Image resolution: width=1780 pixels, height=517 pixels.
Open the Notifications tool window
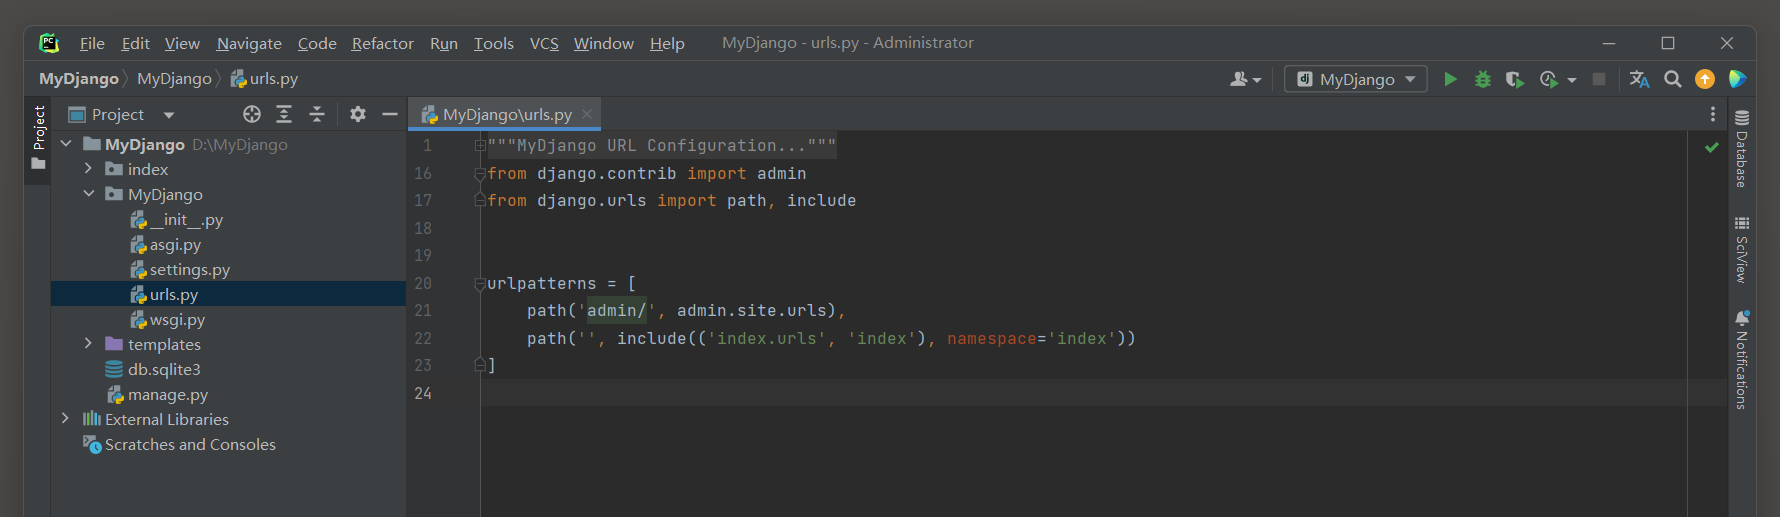coord(1742,359)
